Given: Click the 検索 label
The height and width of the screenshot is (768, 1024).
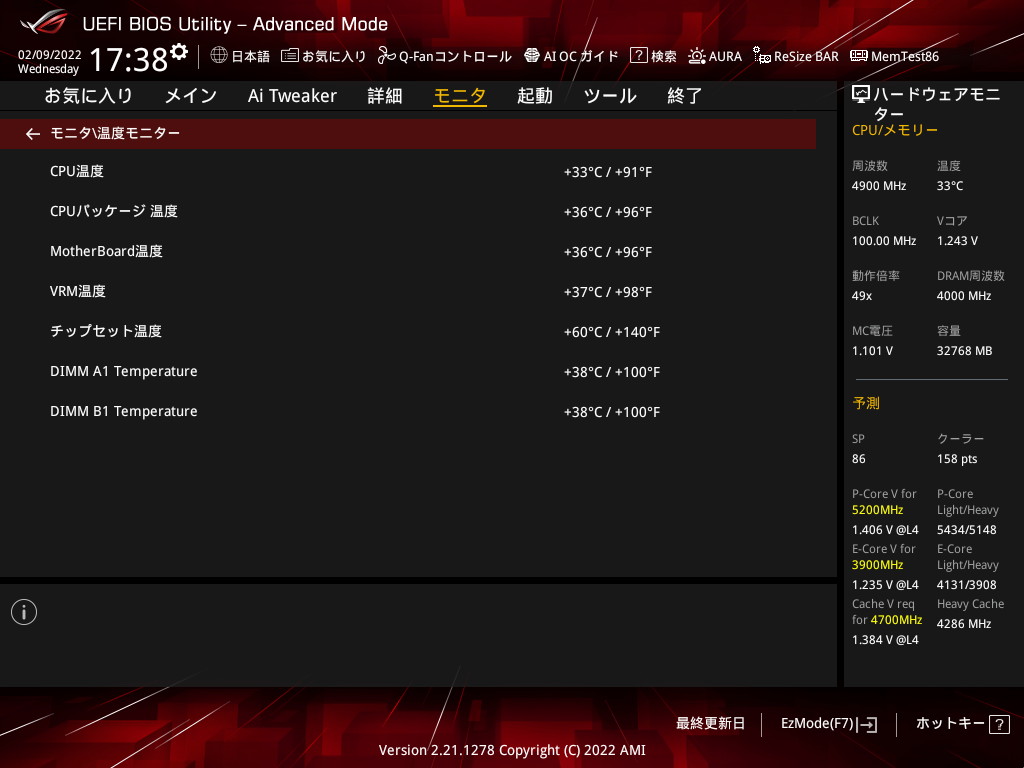Looking at the screenshot, I should 664,56.
